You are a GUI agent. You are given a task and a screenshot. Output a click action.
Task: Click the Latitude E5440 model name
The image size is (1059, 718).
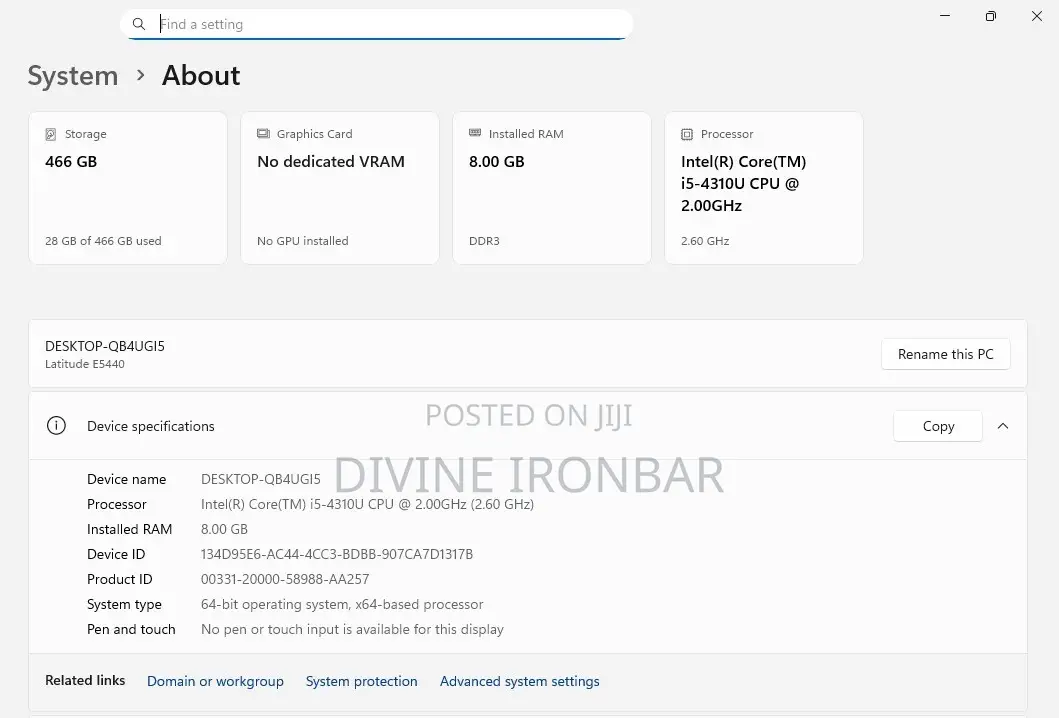pyautogui.click(x=85, y=364)
